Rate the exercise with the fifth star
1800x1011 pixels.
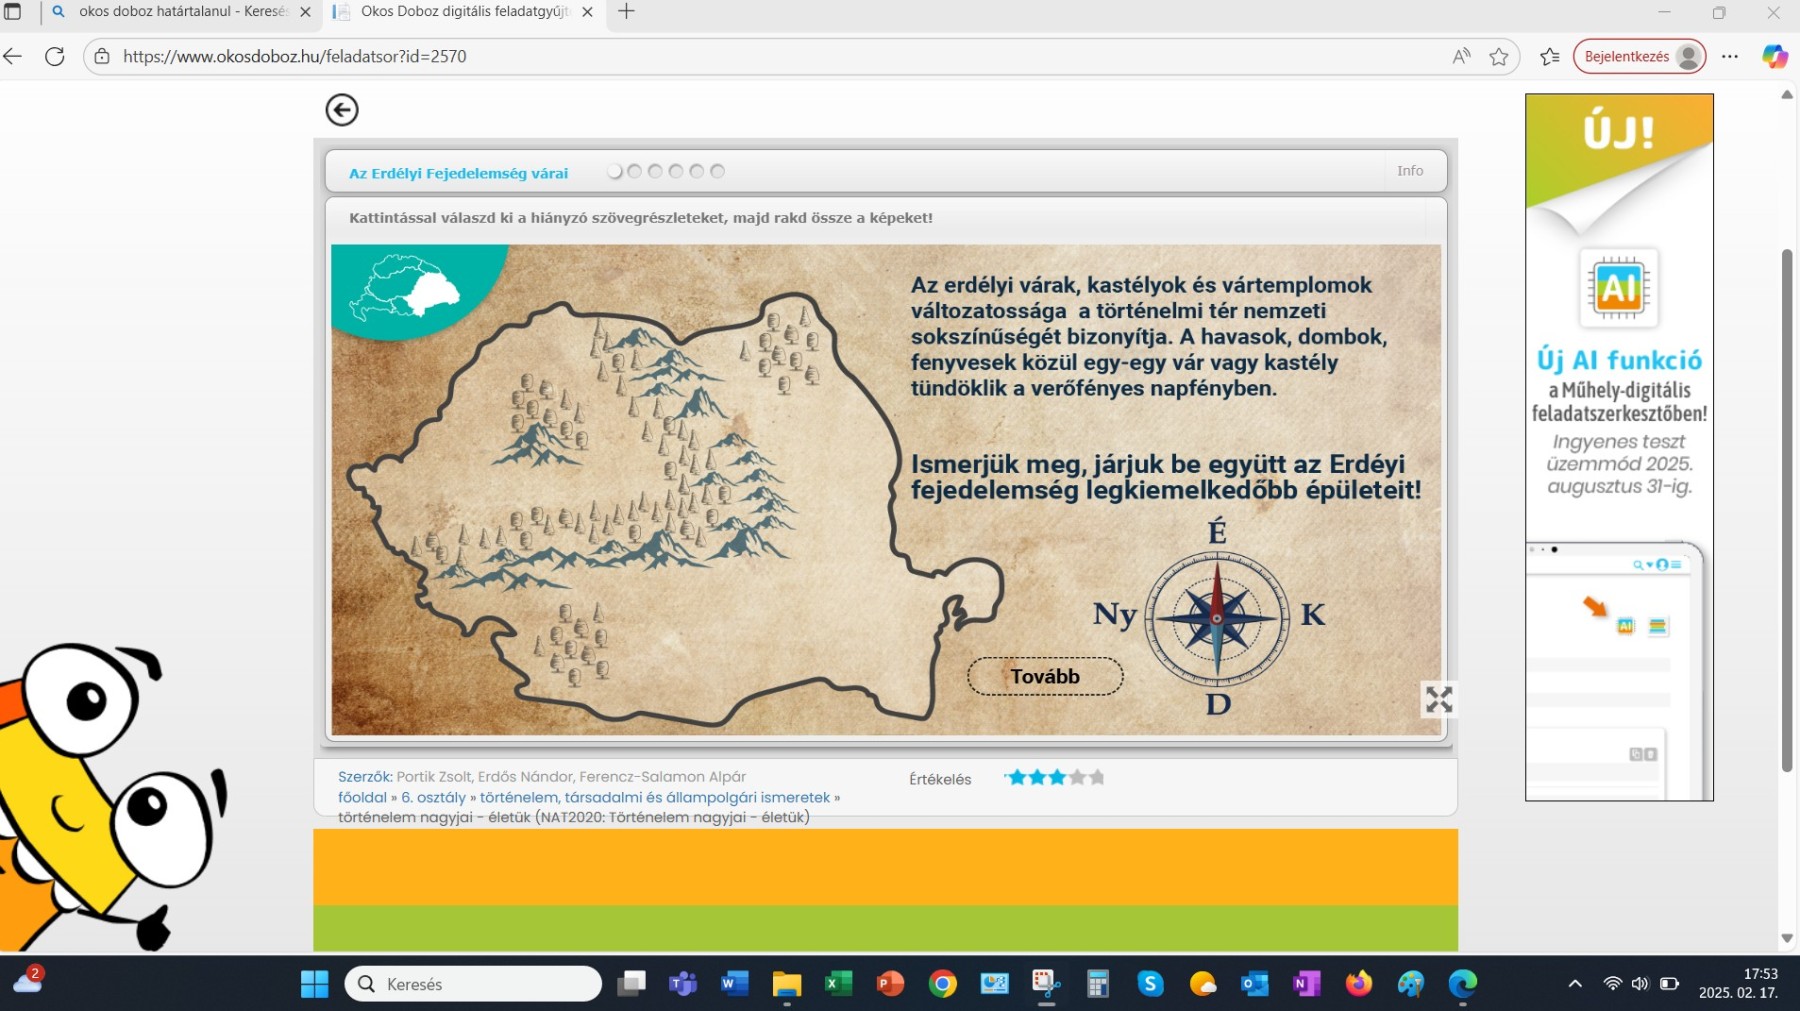(1097, 777)
